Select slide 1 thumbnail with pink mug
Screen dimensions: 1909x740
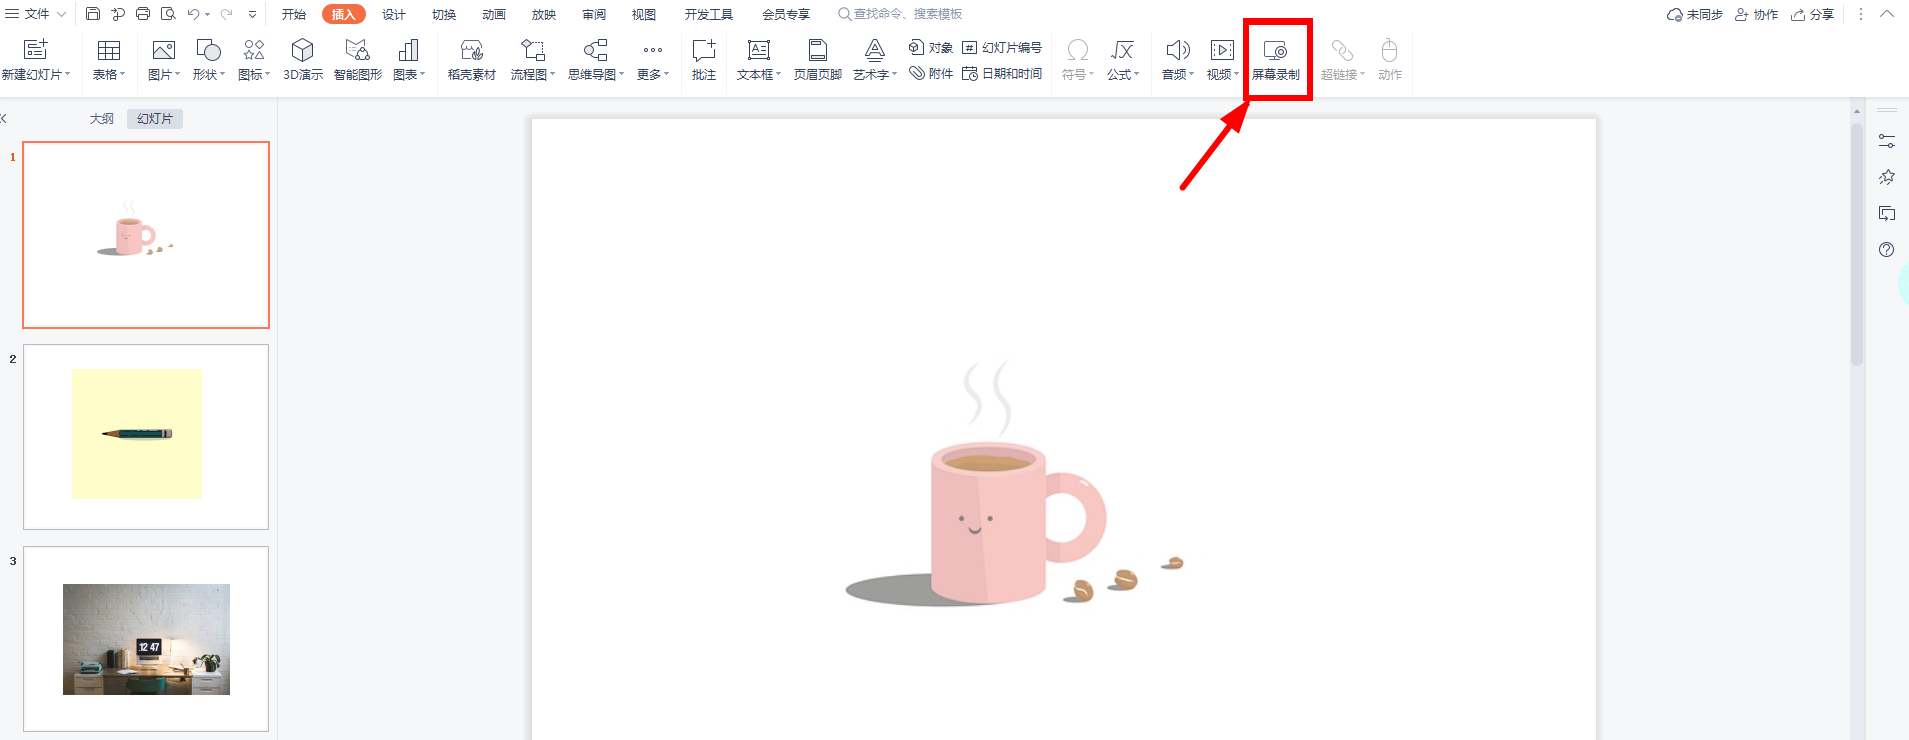pos(146,235)
